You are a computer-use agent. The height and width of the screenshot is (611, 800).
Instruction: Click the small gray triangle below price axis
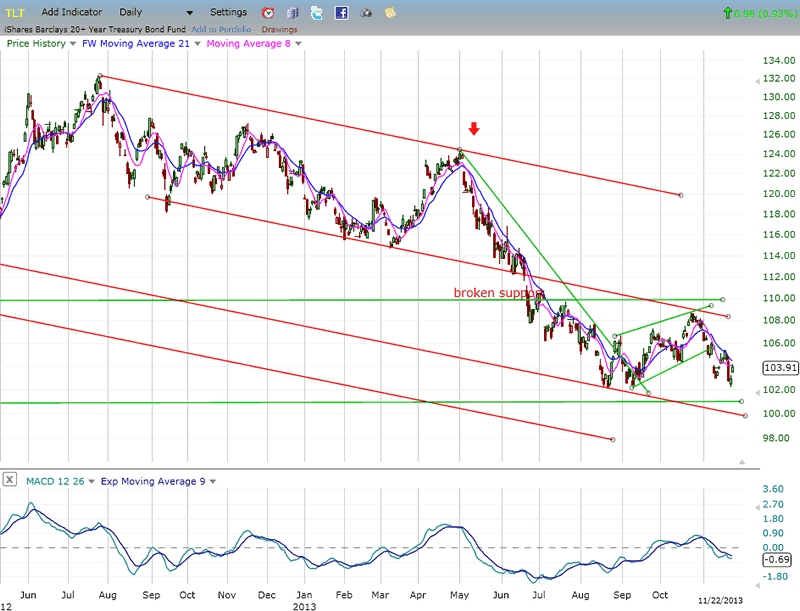741,461
